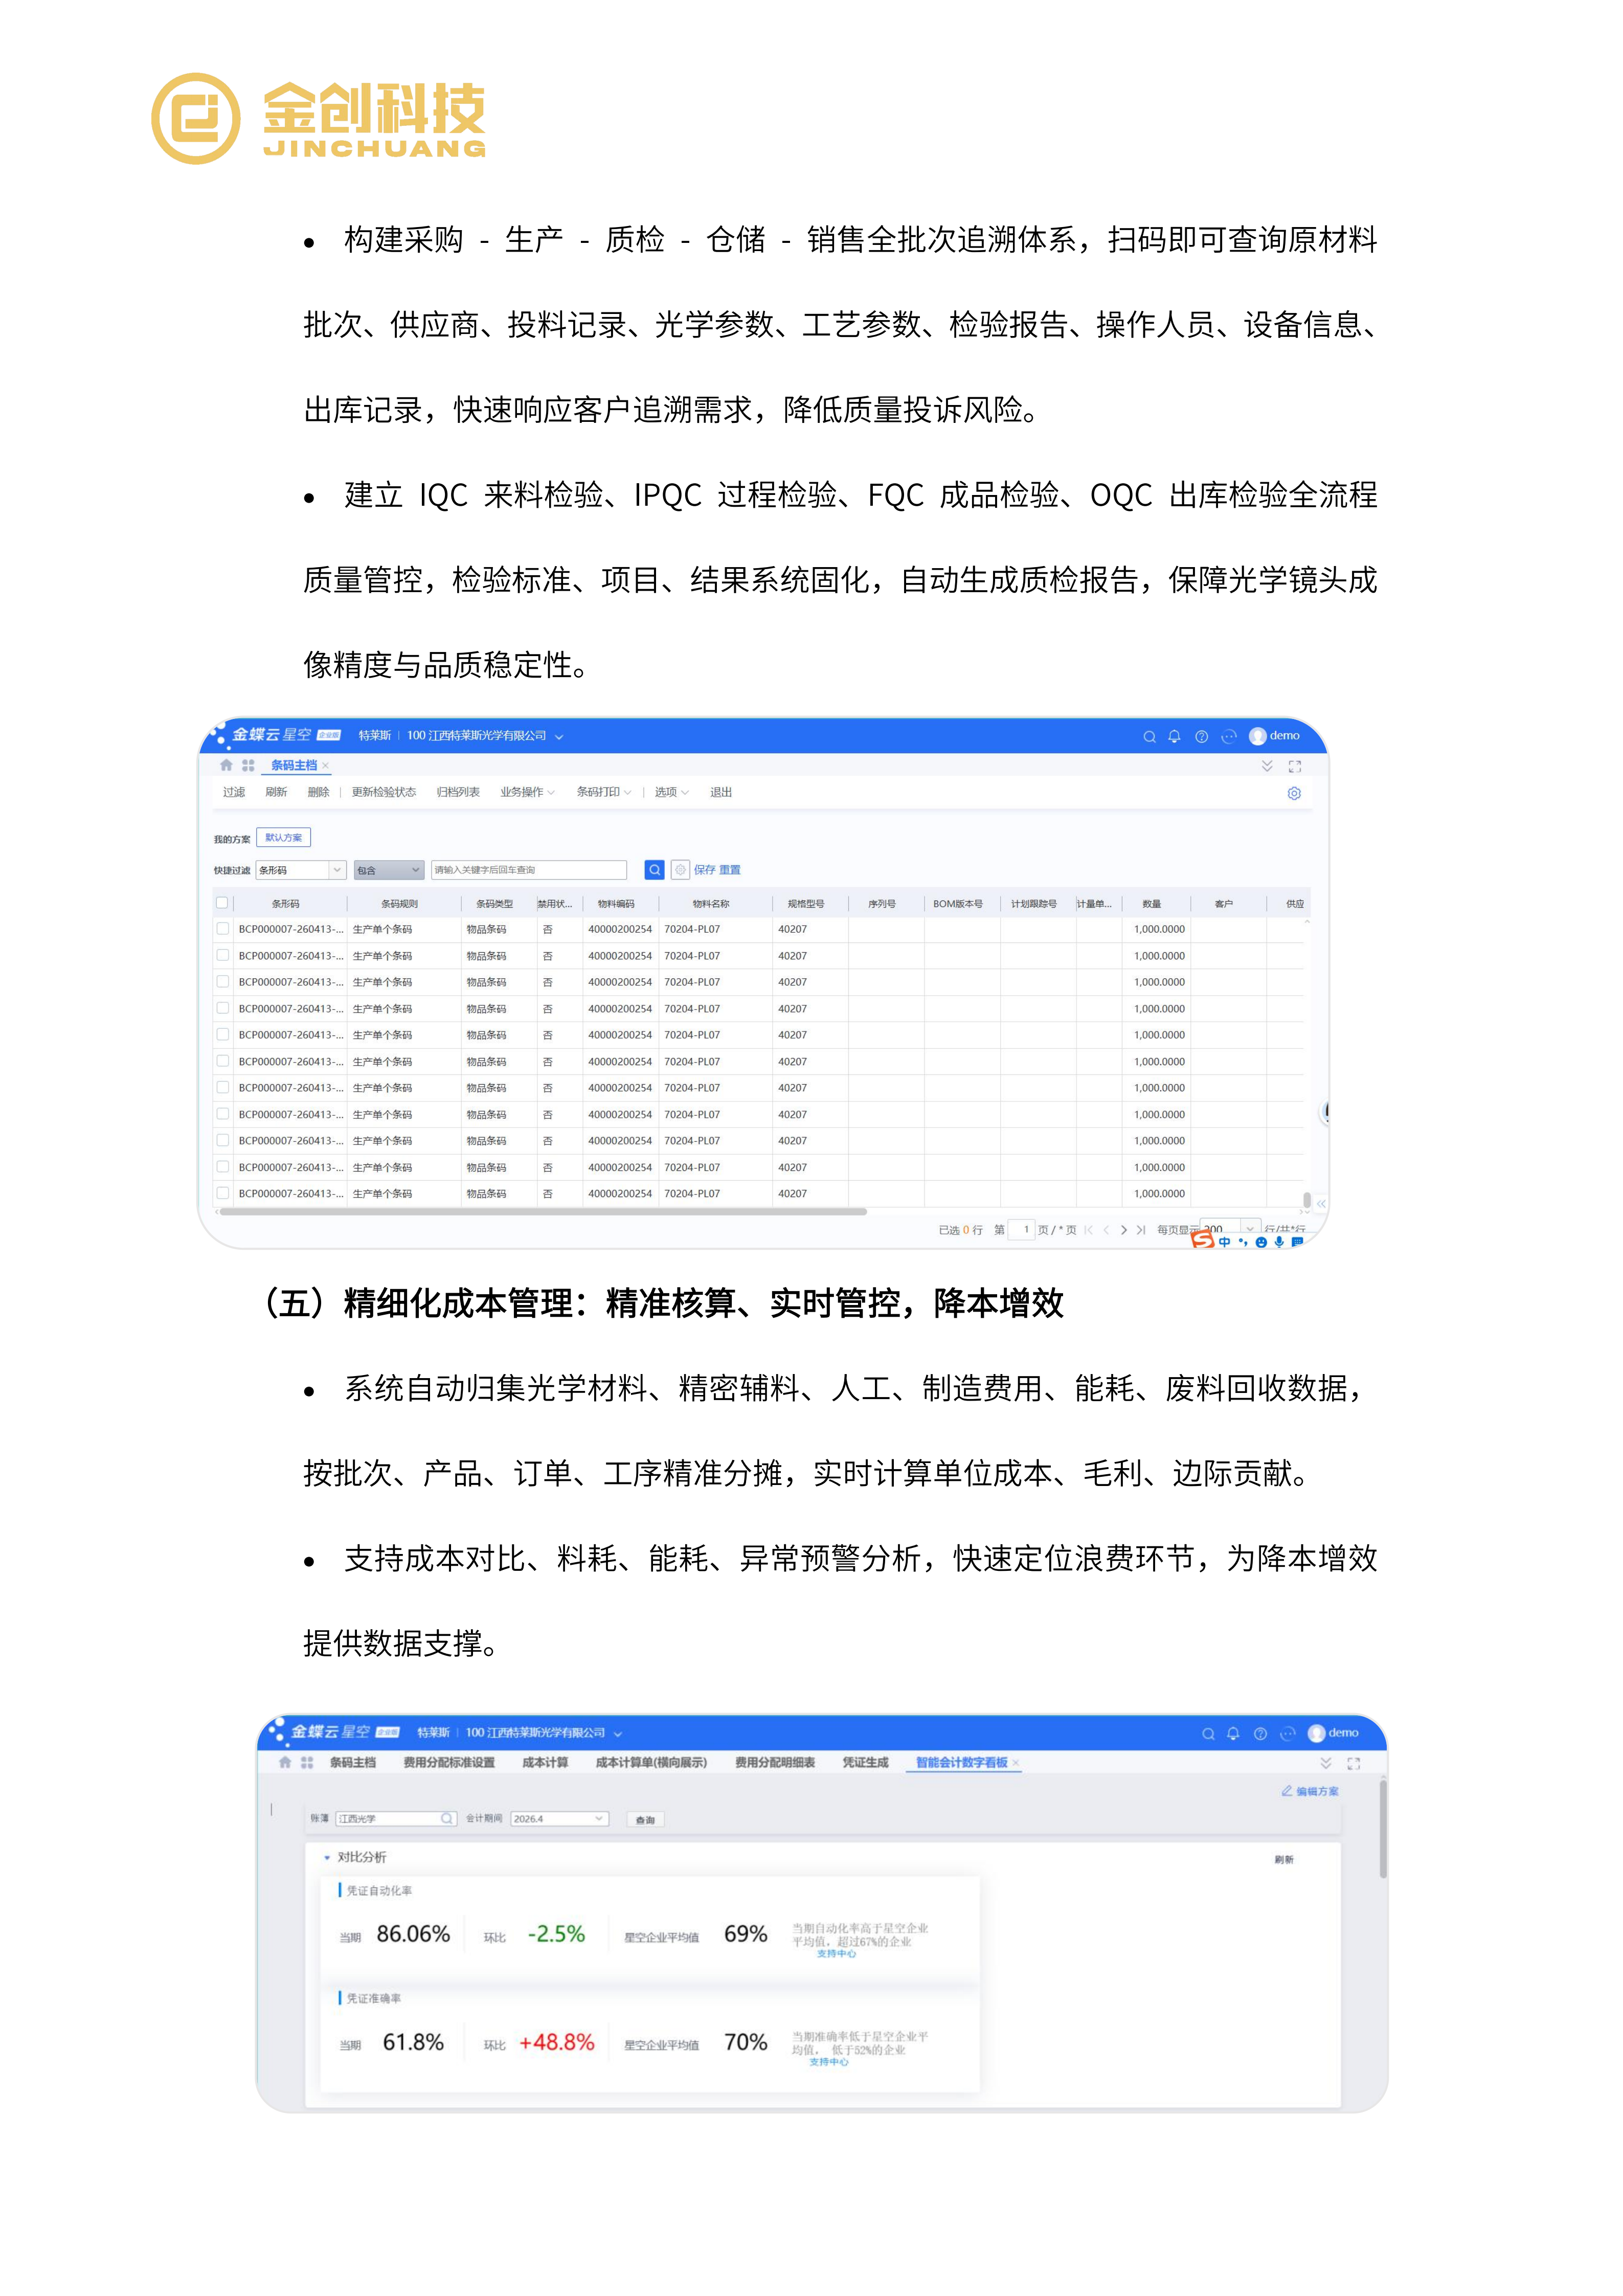The image size is (1623, 2296).
Task: Jump to last page arrow in pager
Action: tap(1141, 1230)
